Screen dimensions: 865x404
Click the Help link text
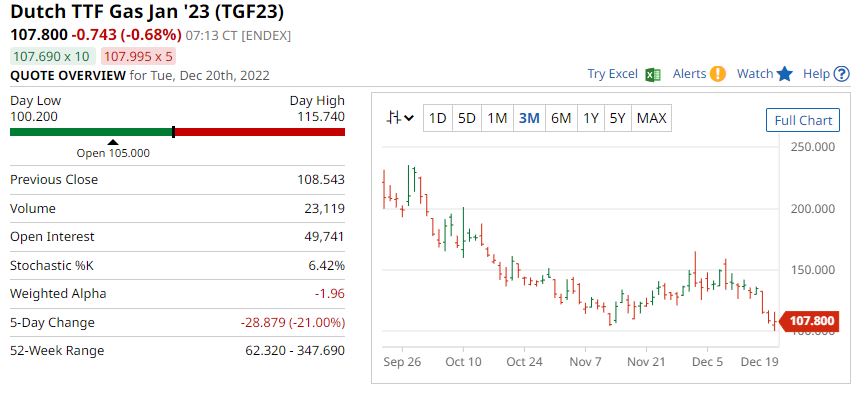click(x=817, y=74)
